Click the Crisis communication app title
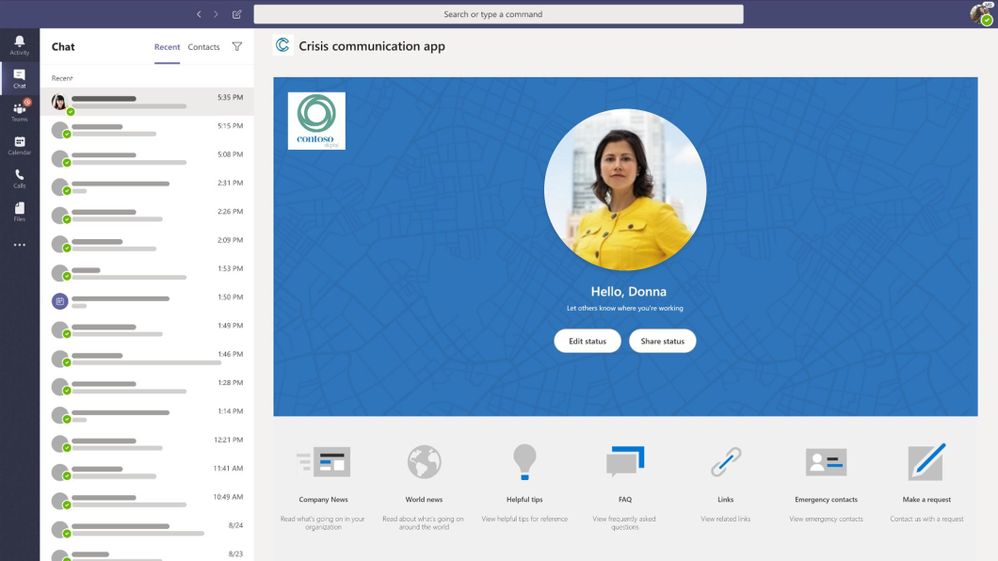 point(372,46)
